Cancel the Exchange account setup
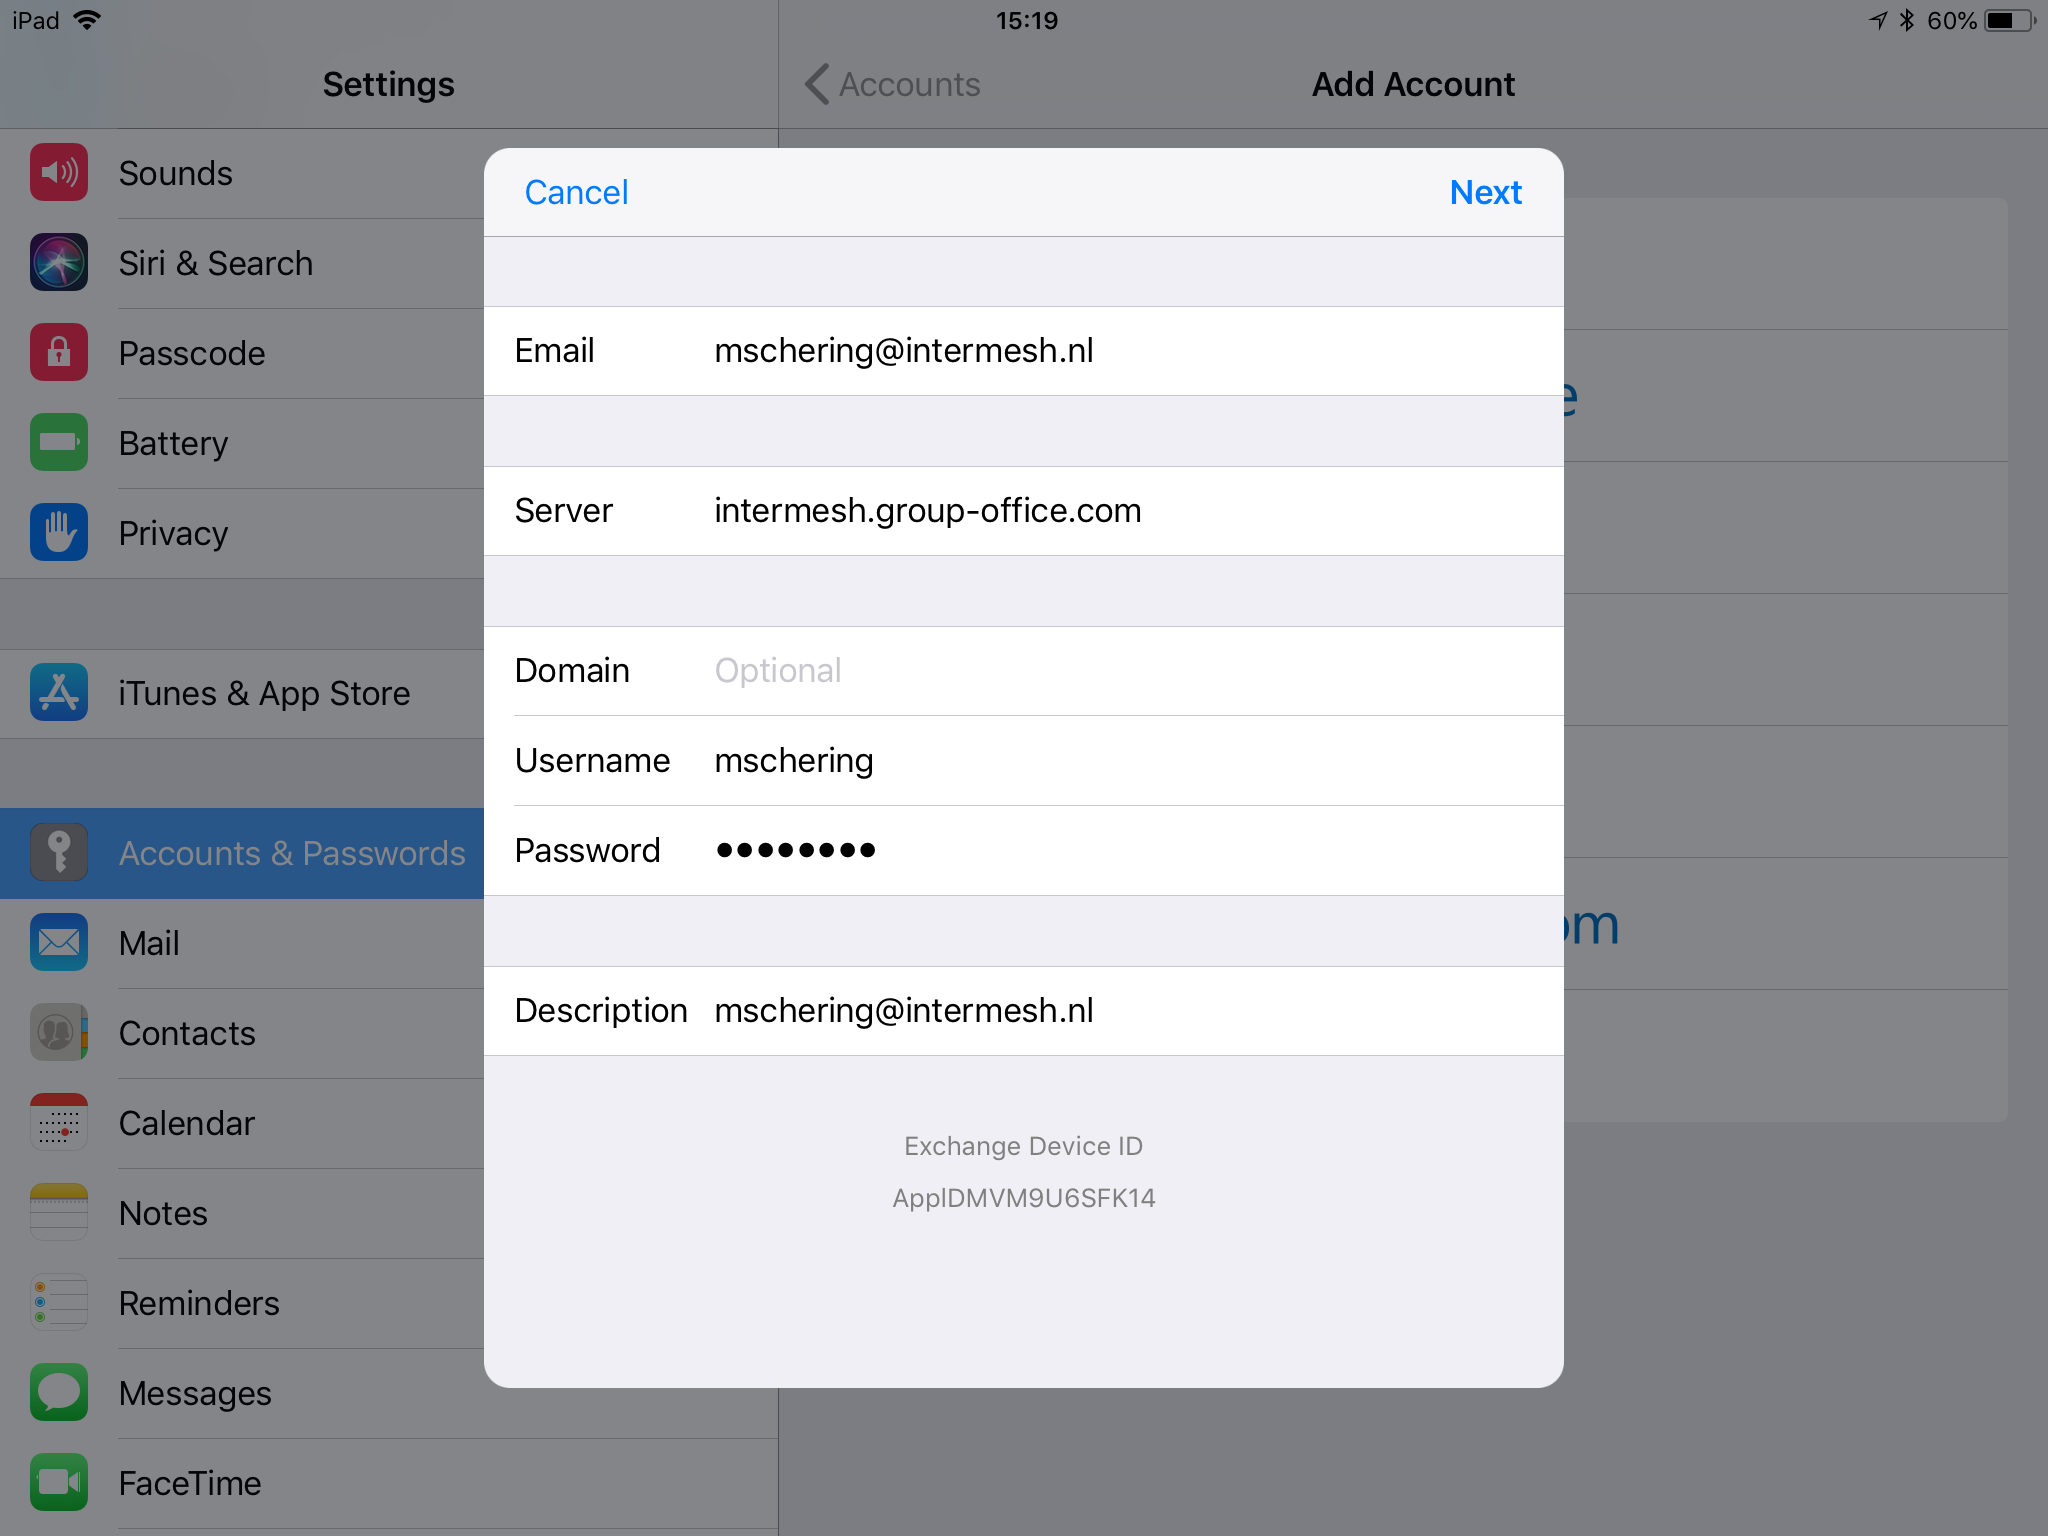This screenshot has height=1536, width=2048. pyautogui.click(x=576, y=192)
